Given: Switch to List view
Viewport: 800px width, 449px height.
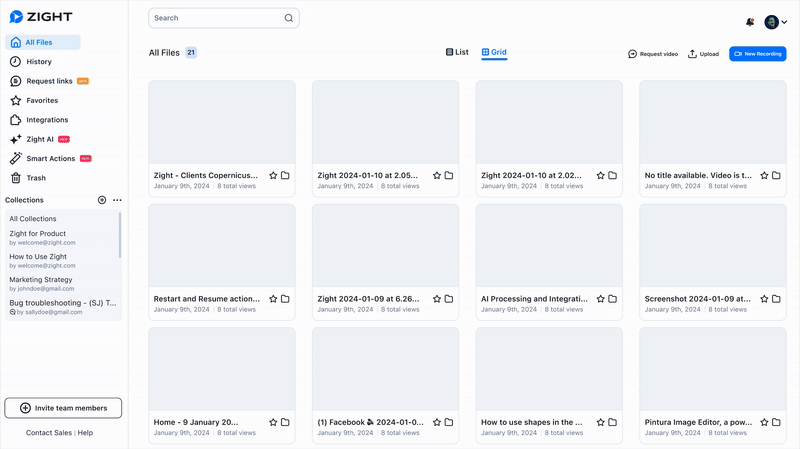Looking at the screenshot, I should click(457, 52).
